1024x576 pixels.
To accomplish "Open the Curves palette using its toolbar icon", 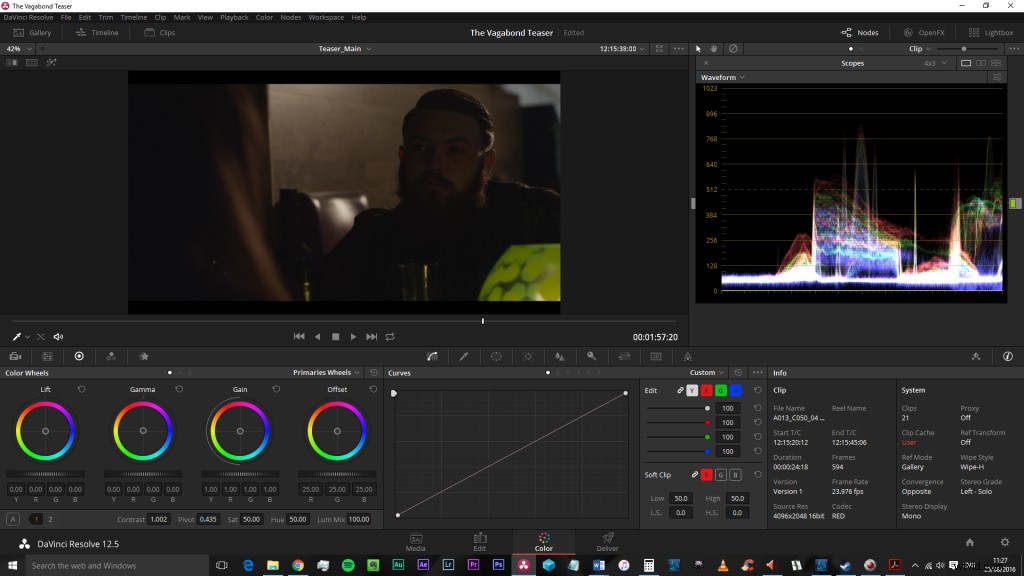I will [x=433, y=356].
